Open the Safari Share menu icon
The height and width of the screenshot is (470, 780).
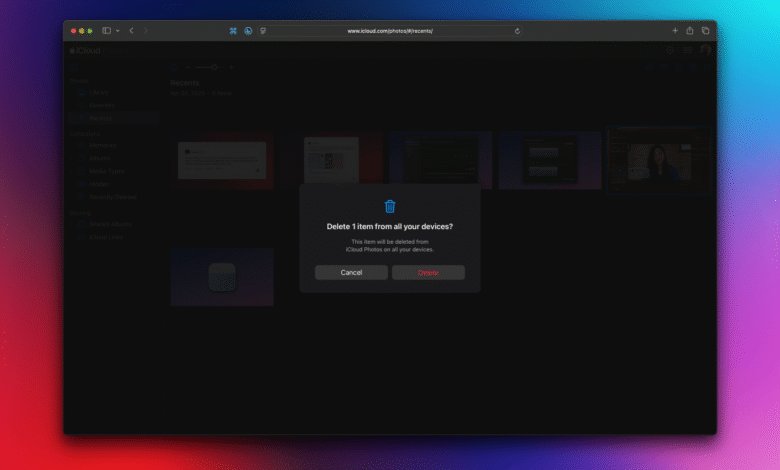(x=689, y=30)
